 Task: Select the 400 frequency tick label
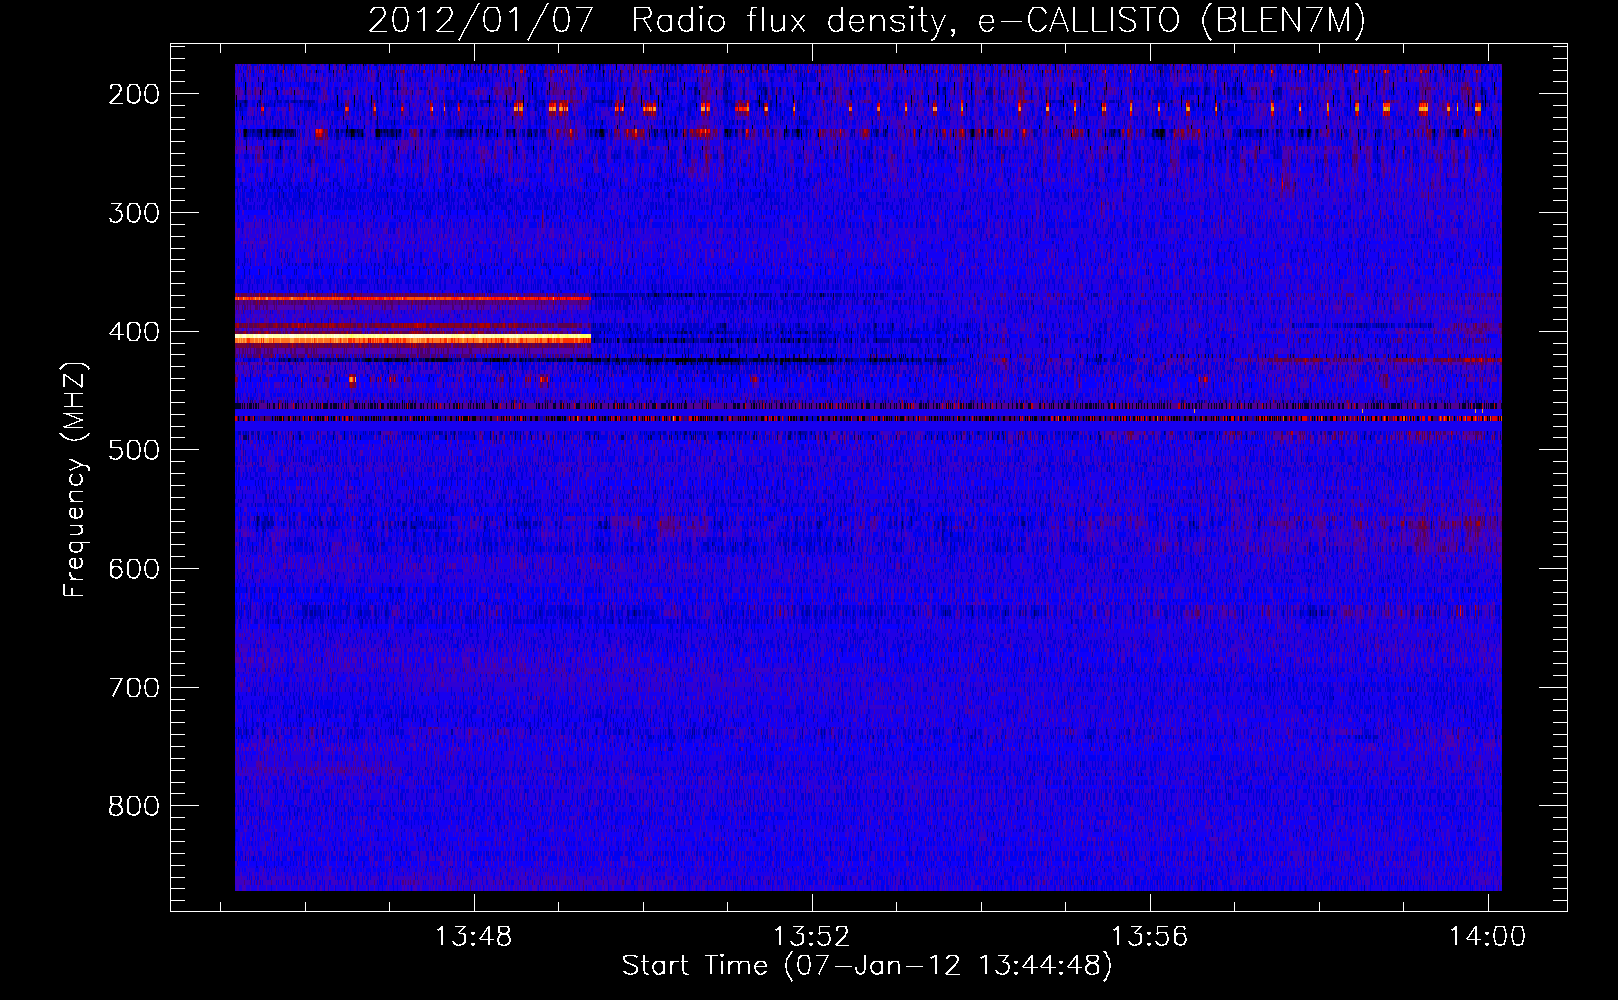coord(134,332)
